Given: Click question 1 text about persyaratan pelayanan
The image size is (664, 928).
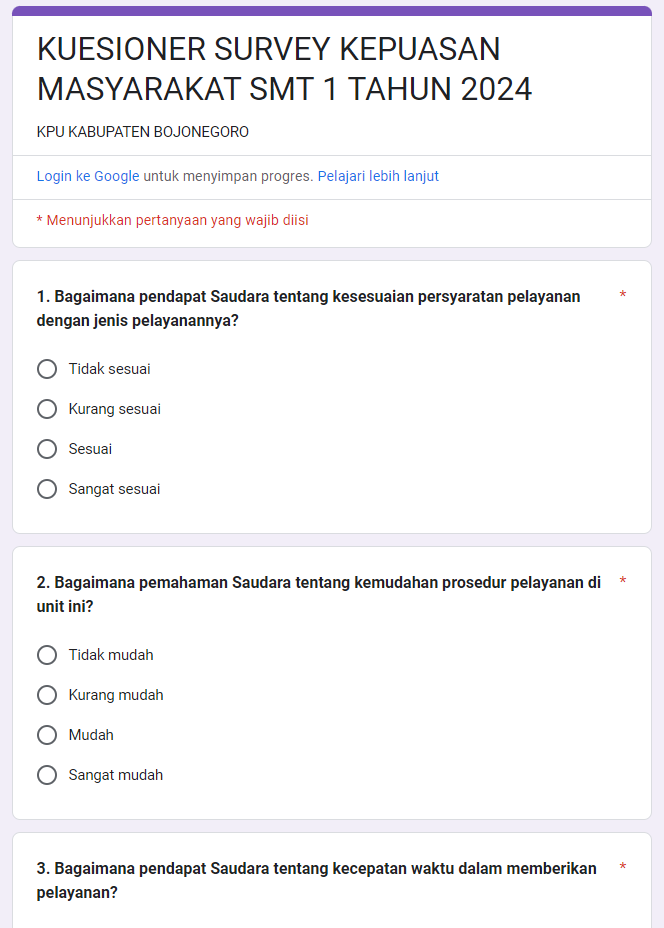Looking at the screenshot, I should [308, 309].
